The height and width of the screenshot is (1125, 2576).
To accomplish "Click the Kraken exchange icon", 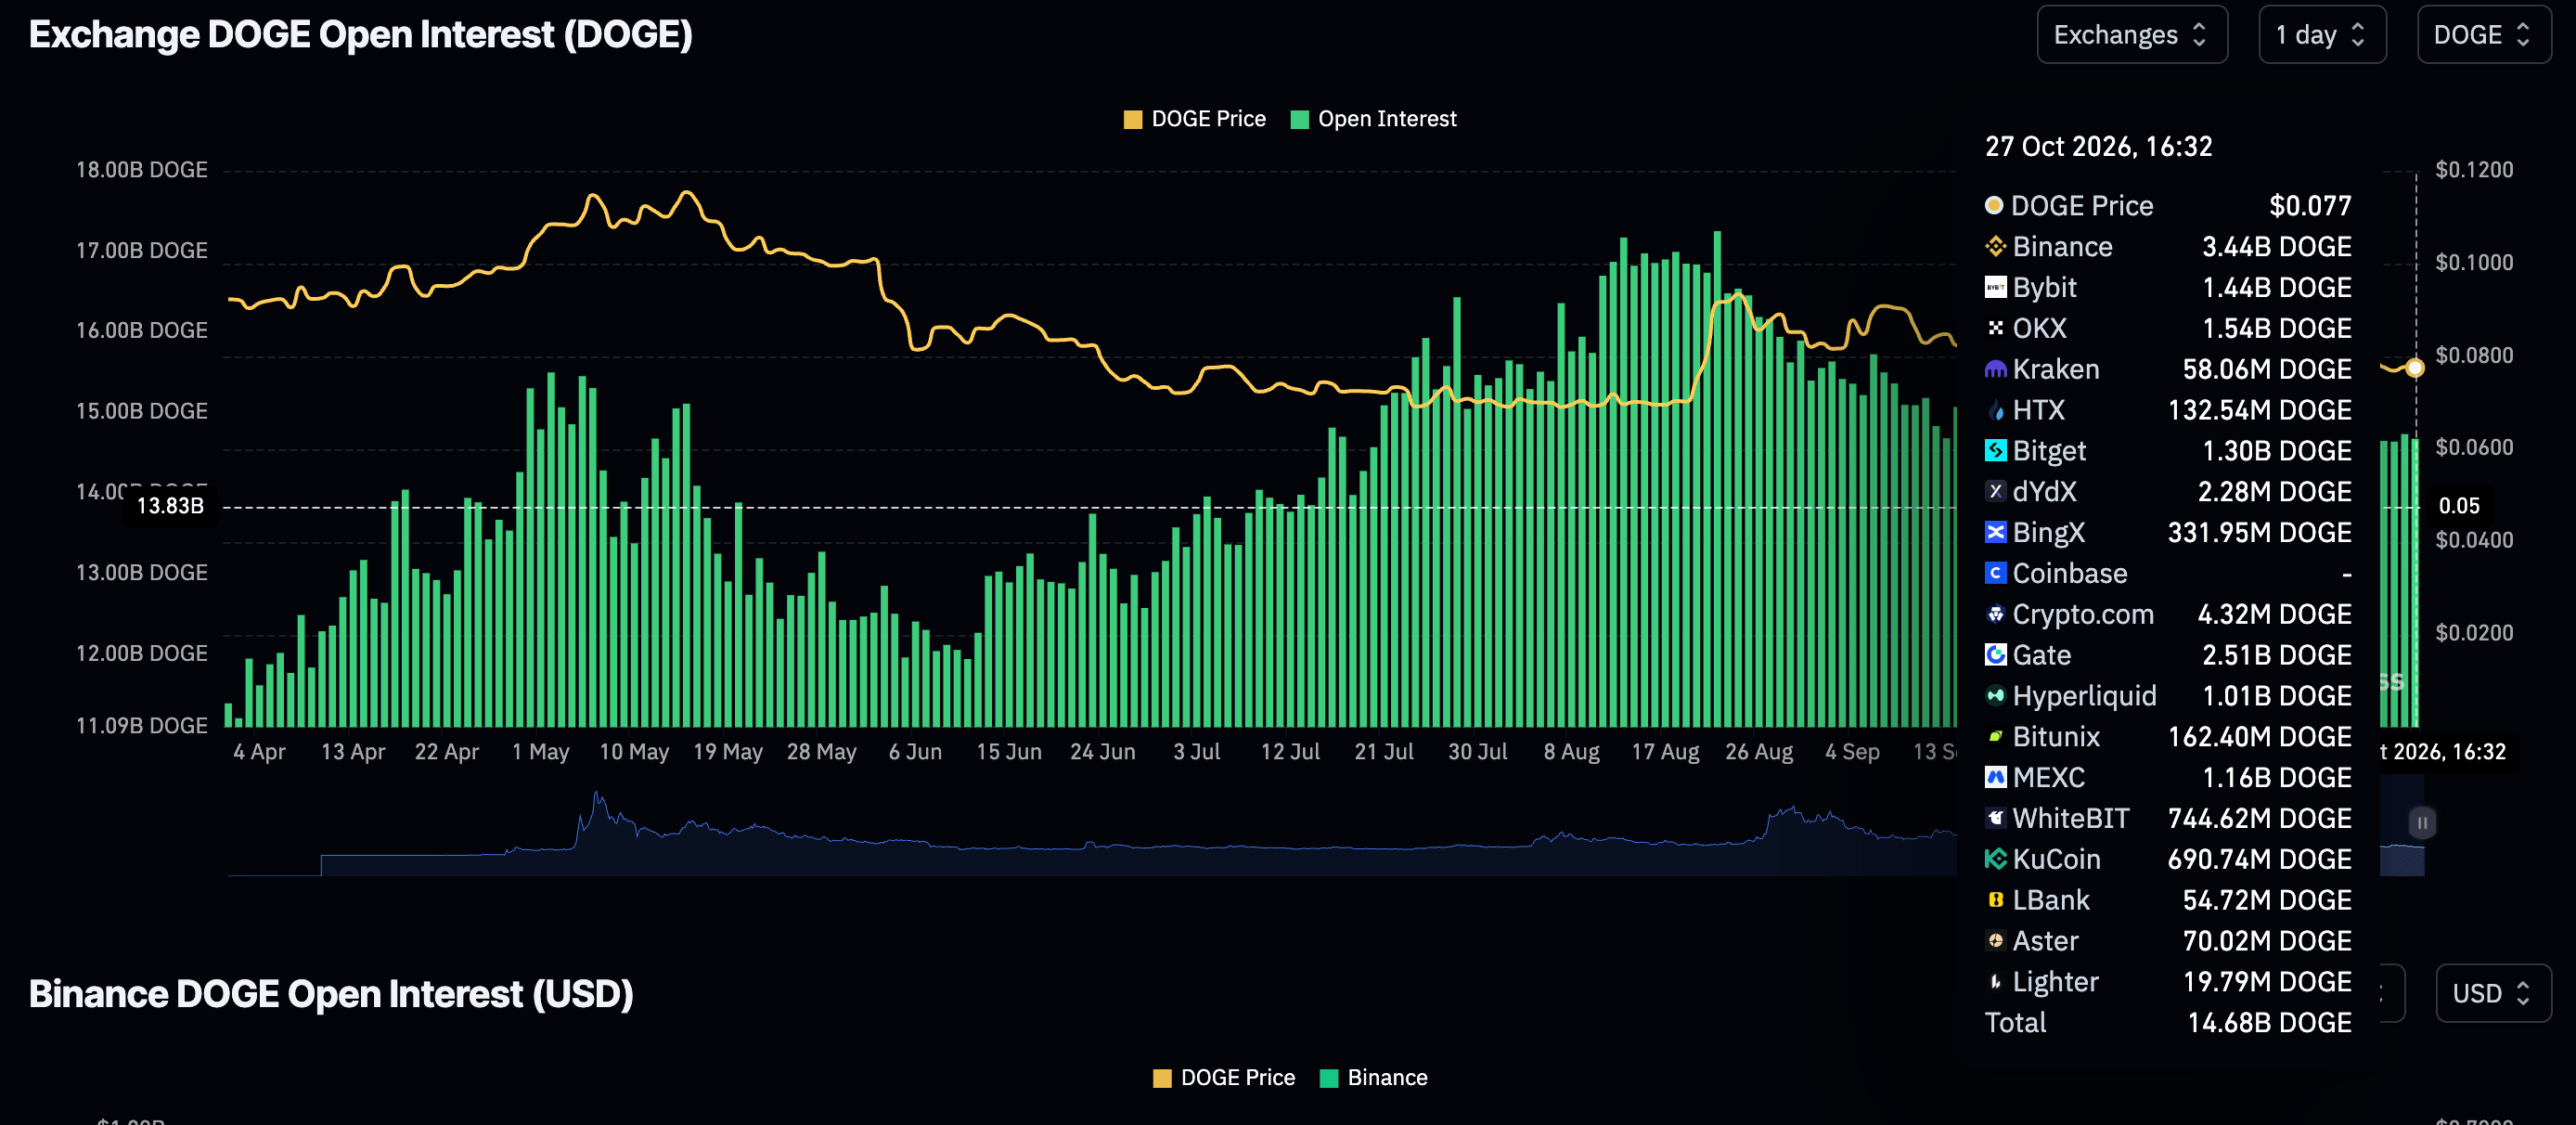I will (1995, 369).
